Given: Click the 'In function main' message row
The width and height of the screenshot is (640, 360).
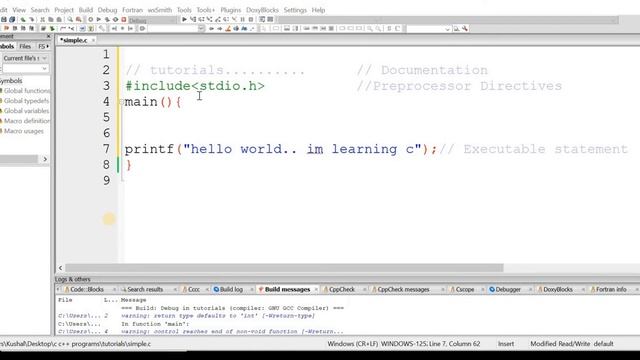Looking at the screenshot, I should [x=155, y=324].
